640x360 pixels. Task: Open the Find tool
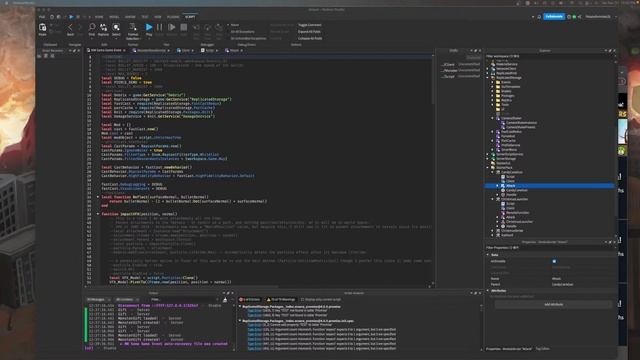click(92, 27)
